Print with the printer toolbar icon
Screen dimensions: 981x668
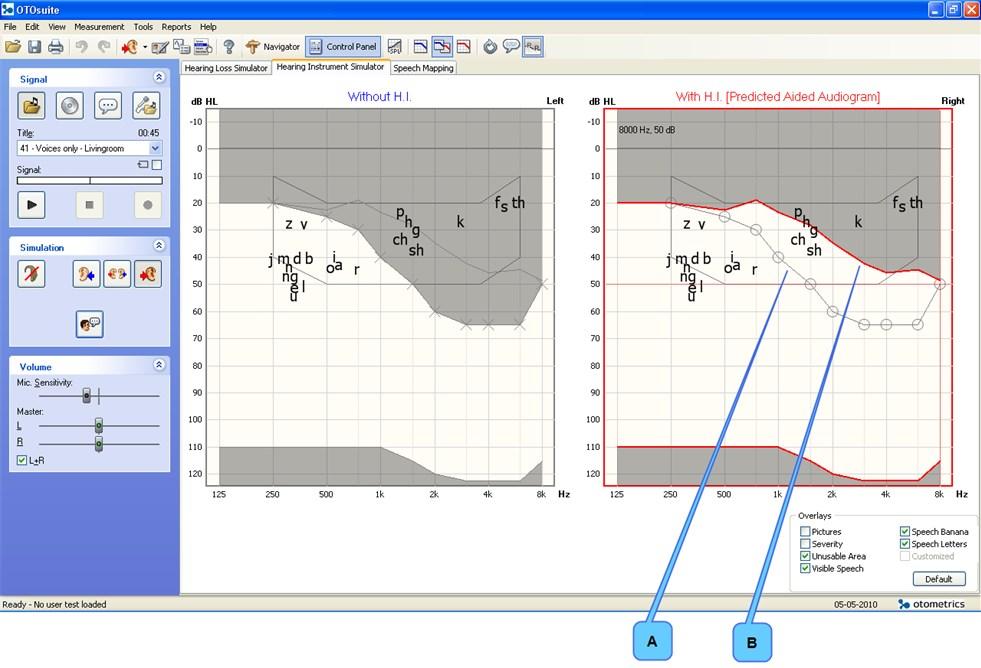56,46
